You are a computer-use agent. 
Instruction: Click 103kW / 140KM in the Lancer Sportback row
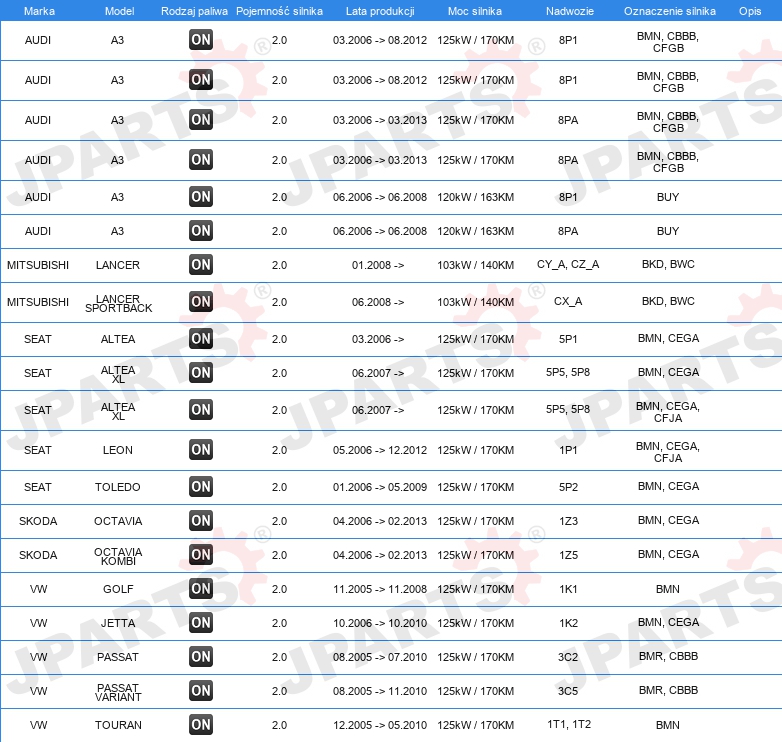pyautogui.click(x=475, y=302)
